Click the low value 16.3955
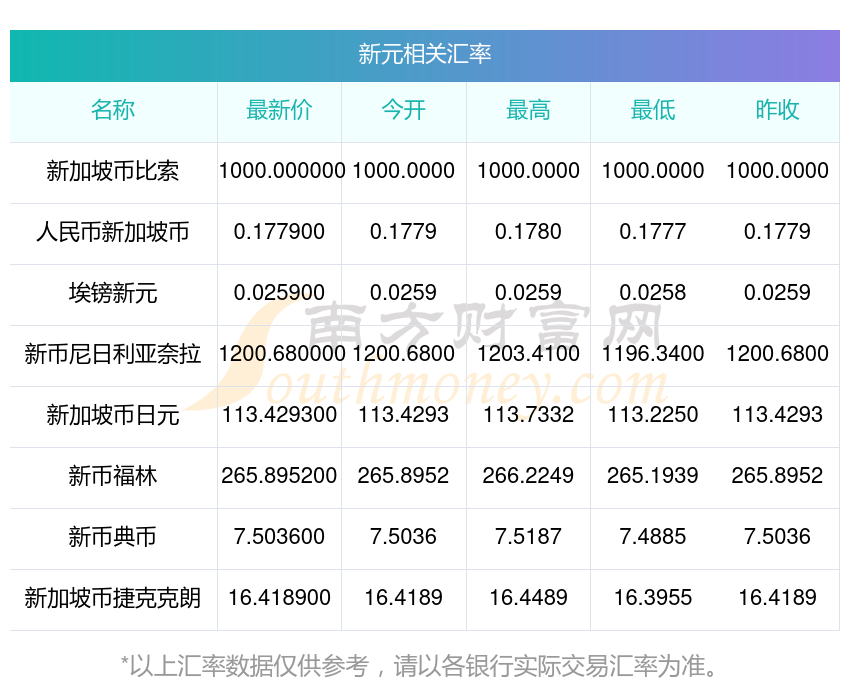Image resolution: width=850 pixels, height=698 pixels. point(653,598)
